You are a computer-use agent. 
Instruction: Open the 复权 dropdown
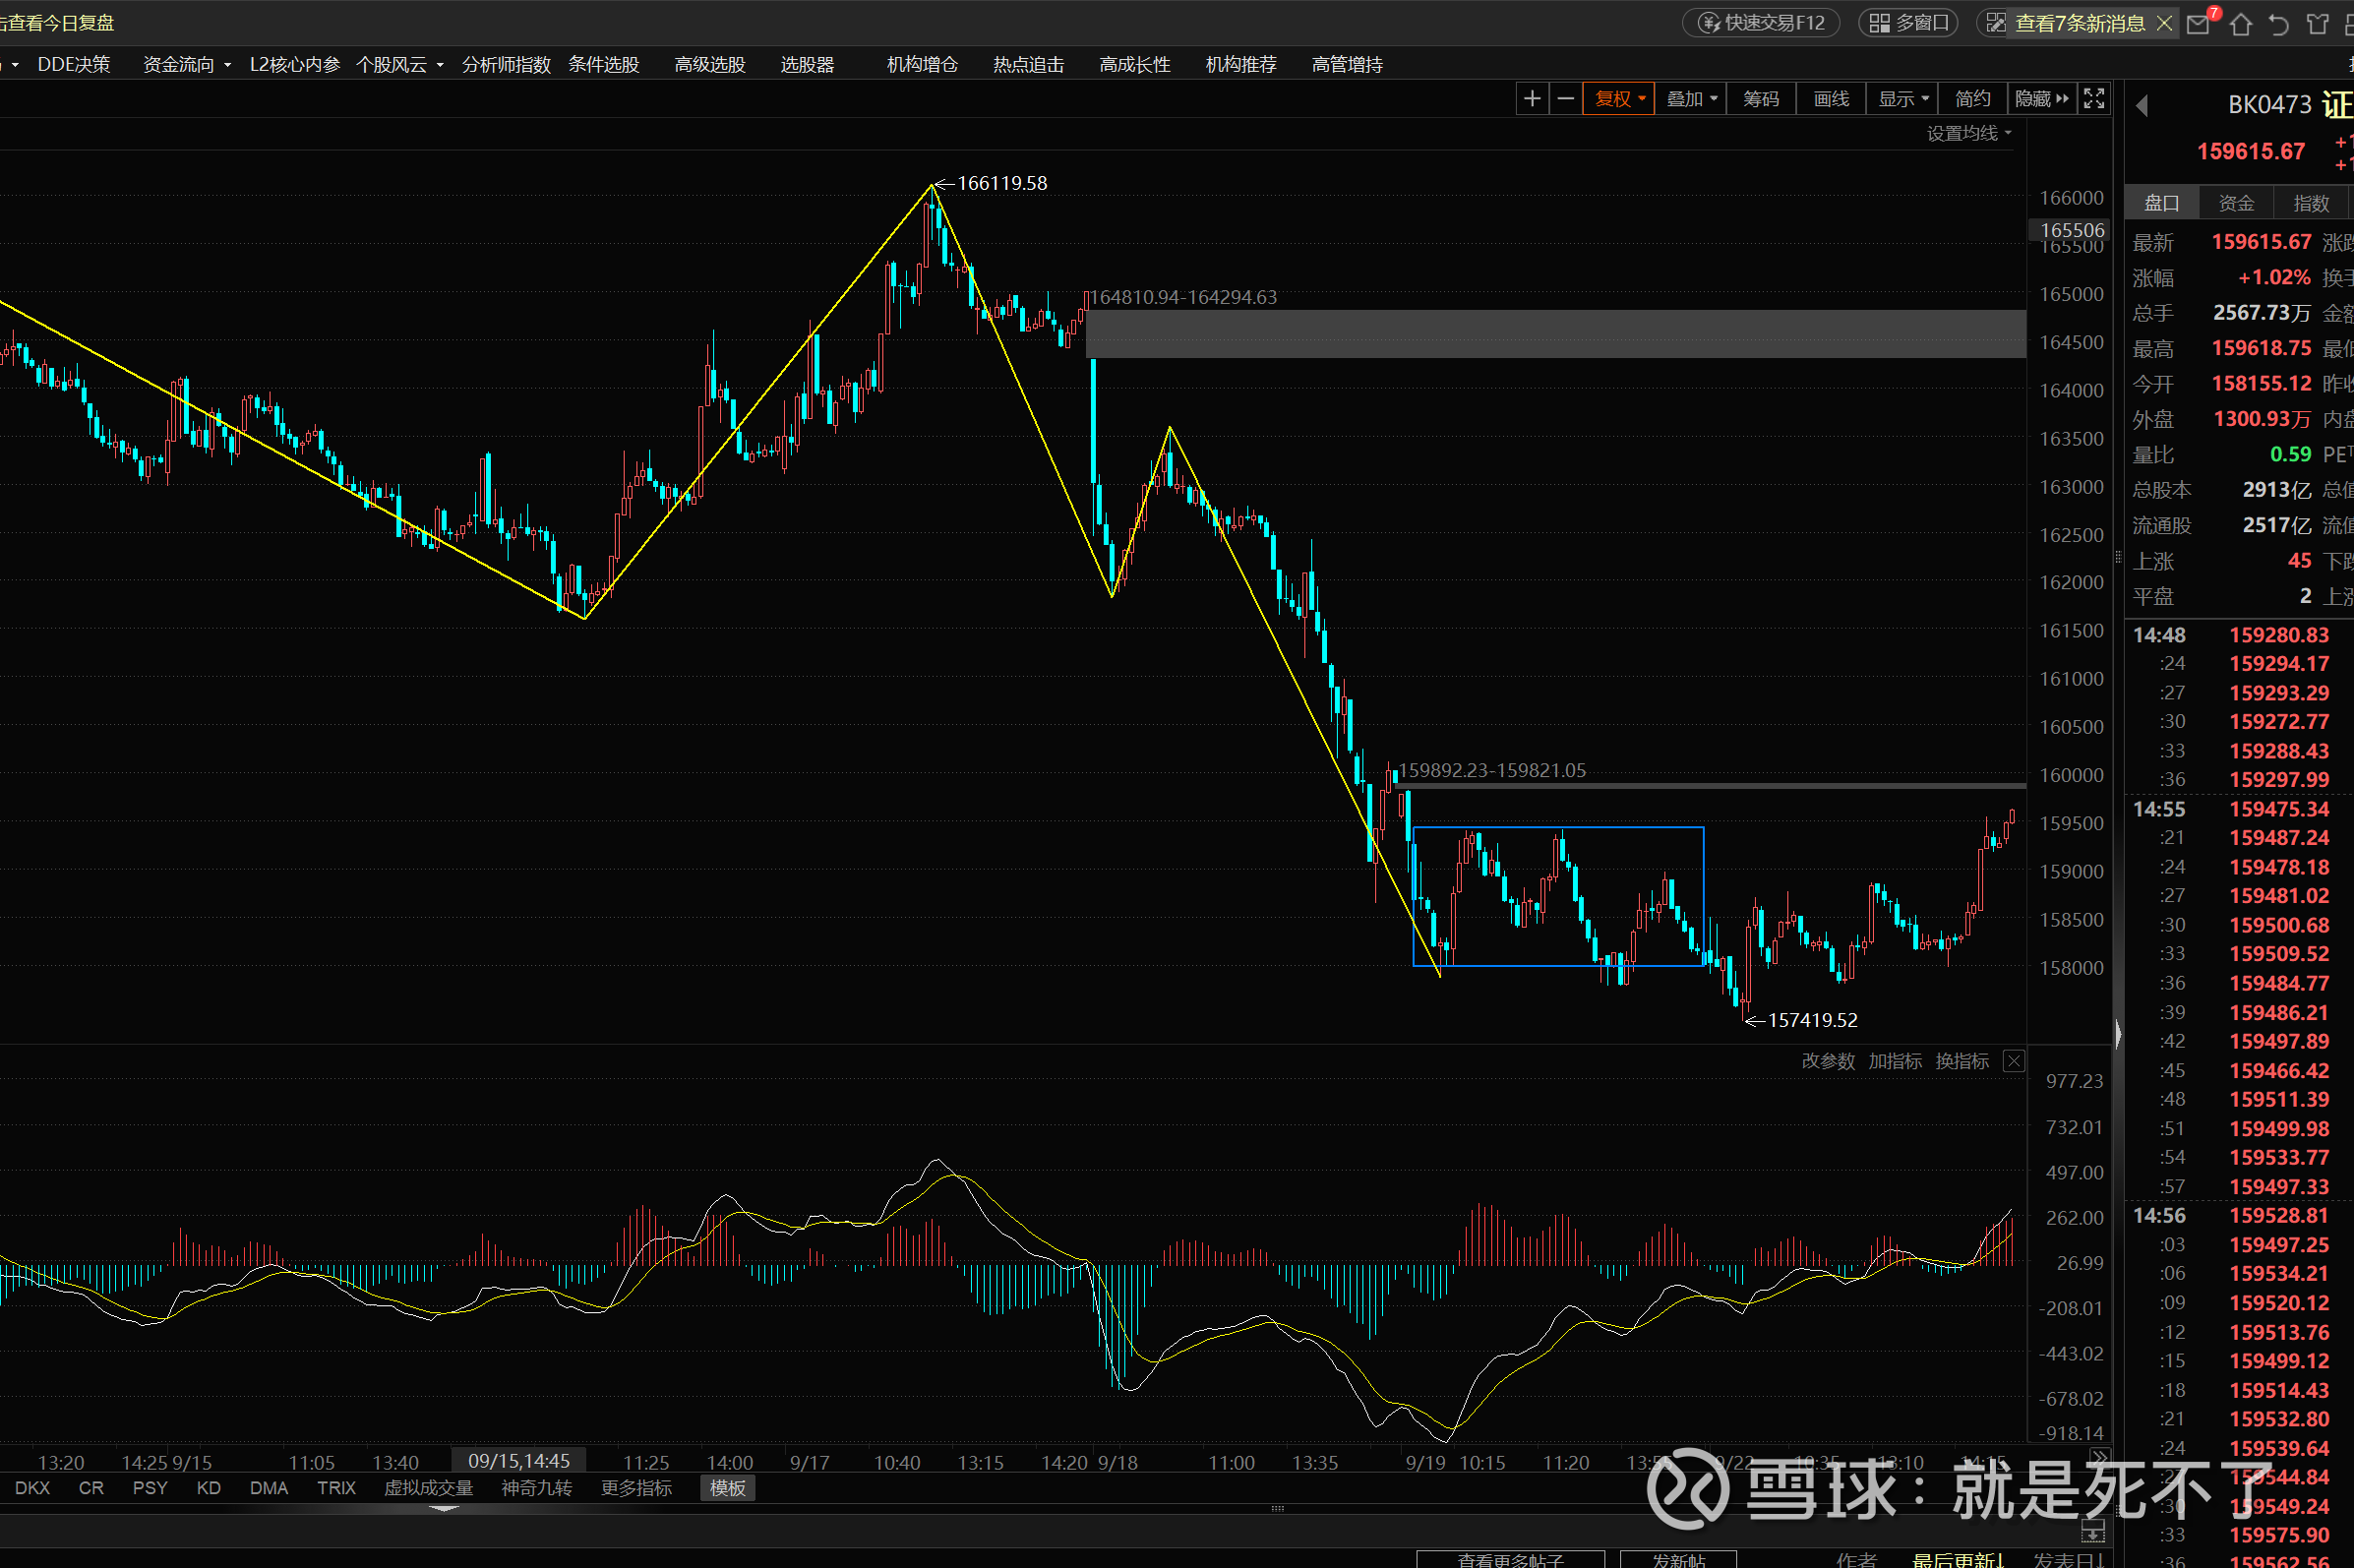(1618, 98)
